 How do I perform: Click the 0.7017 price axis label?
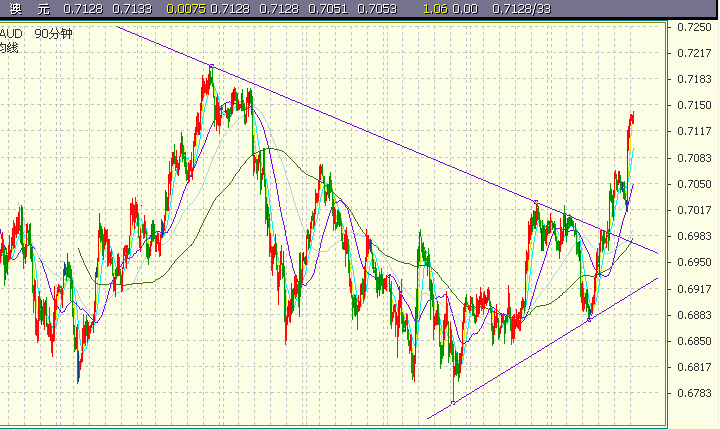click(694, 210)
